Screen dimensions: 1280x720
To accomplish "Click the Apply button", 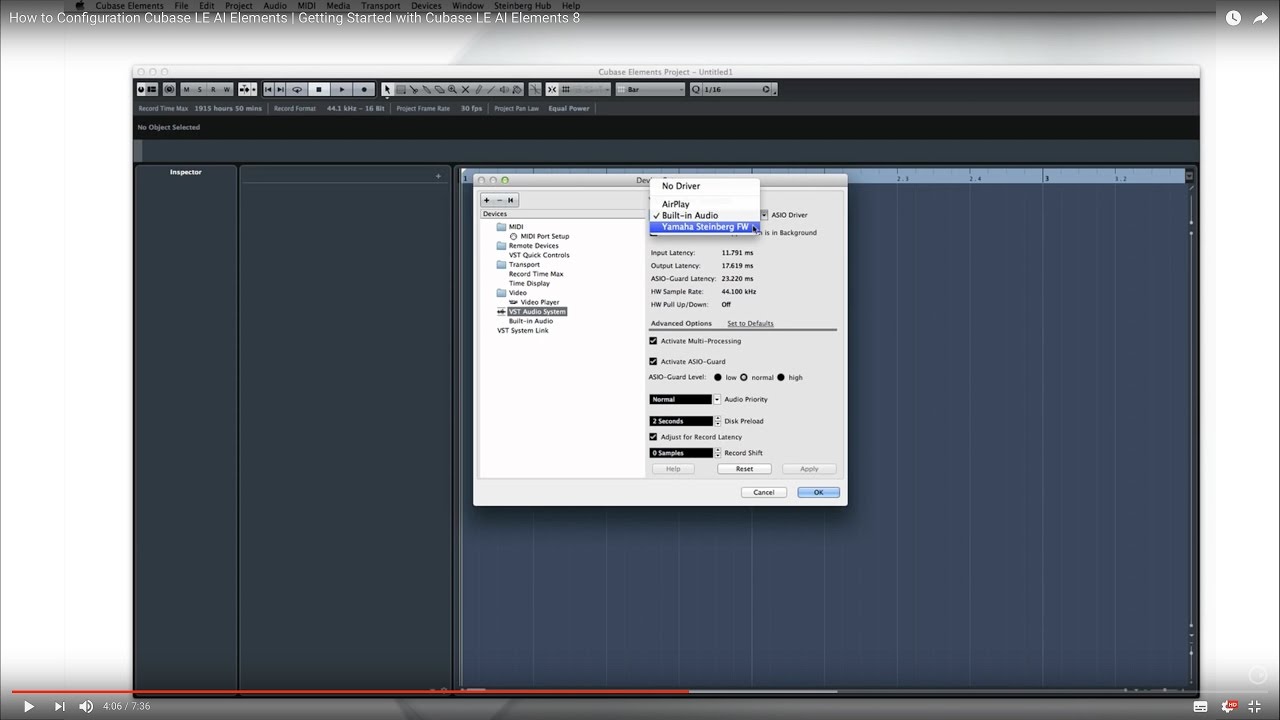I will (x=809, y=469).
